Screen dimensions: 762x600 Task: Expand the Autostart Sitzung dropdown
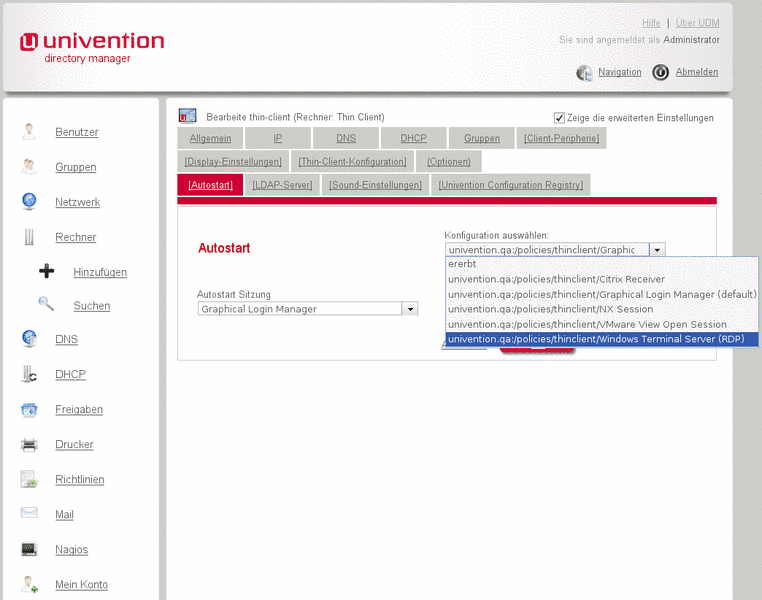pyautogui.click(x=409, y=309)
